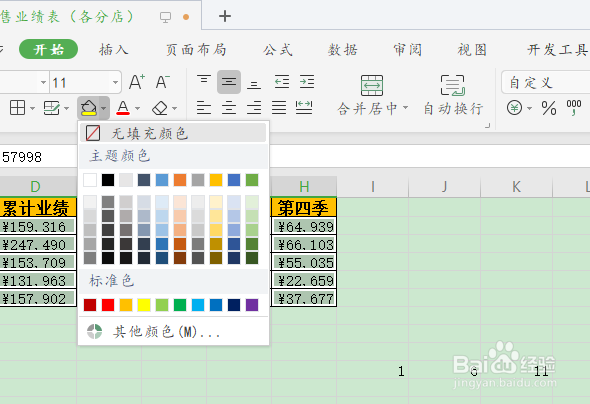590x404 pixels.
Task: Increase indent in the ribbon
Action: (x=307, y=82)
